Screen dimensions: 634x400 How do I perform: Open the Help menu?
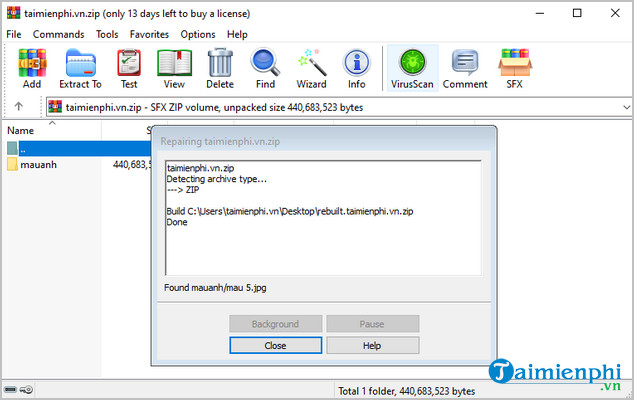pos(237,34)
